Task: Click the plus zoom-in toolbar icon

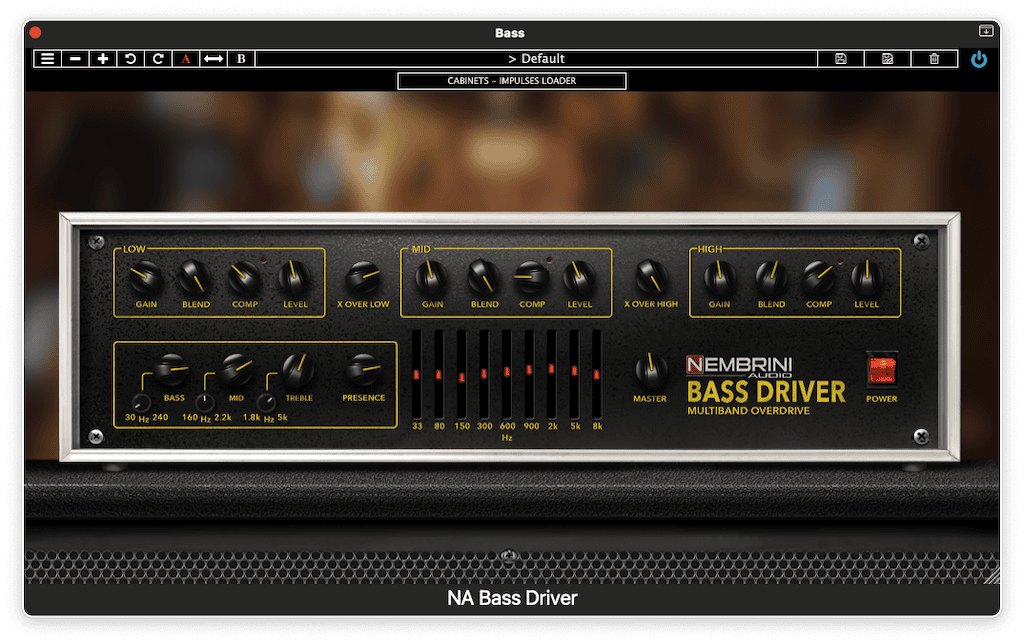Action: [x=103, y=59]
